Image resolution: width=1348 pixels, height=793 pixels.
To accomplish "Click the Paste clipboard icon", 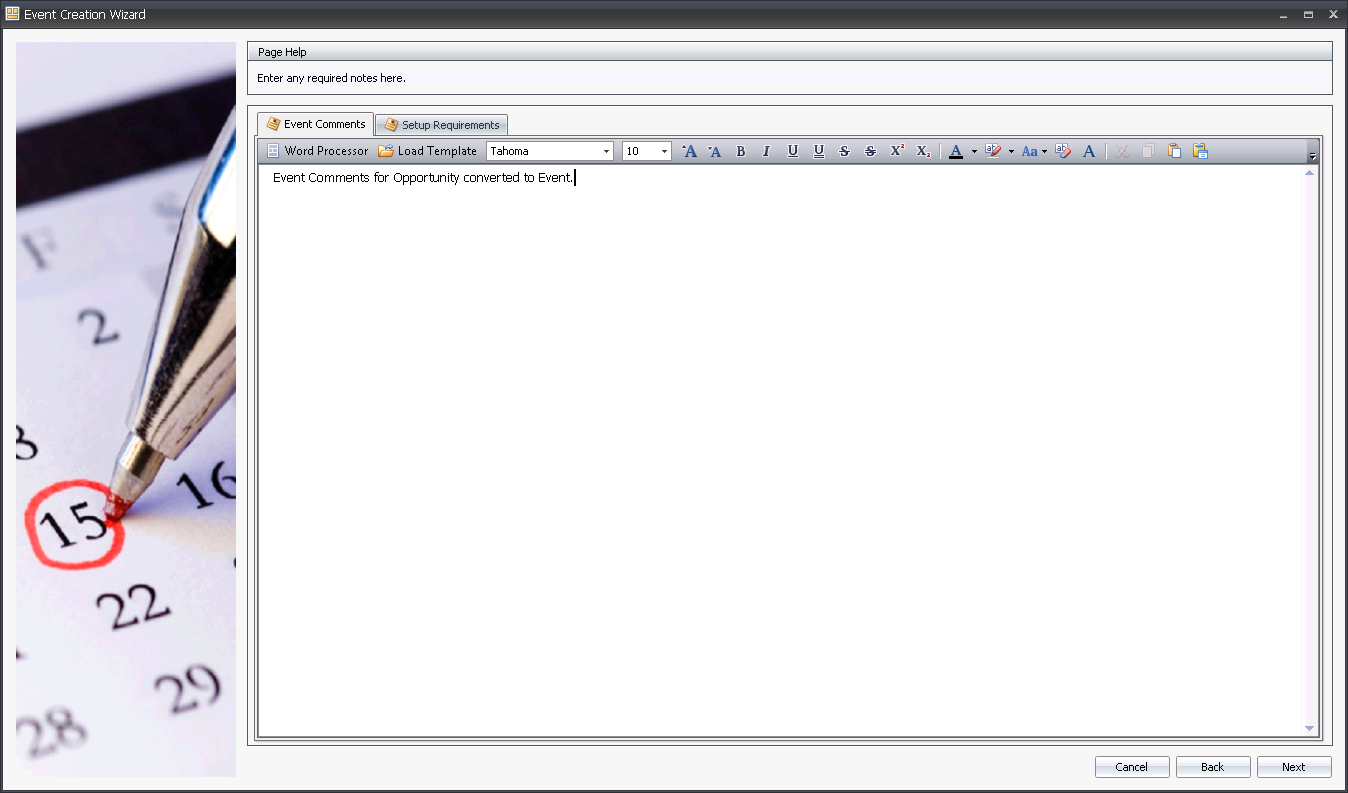I will [x=1174, y=151].
